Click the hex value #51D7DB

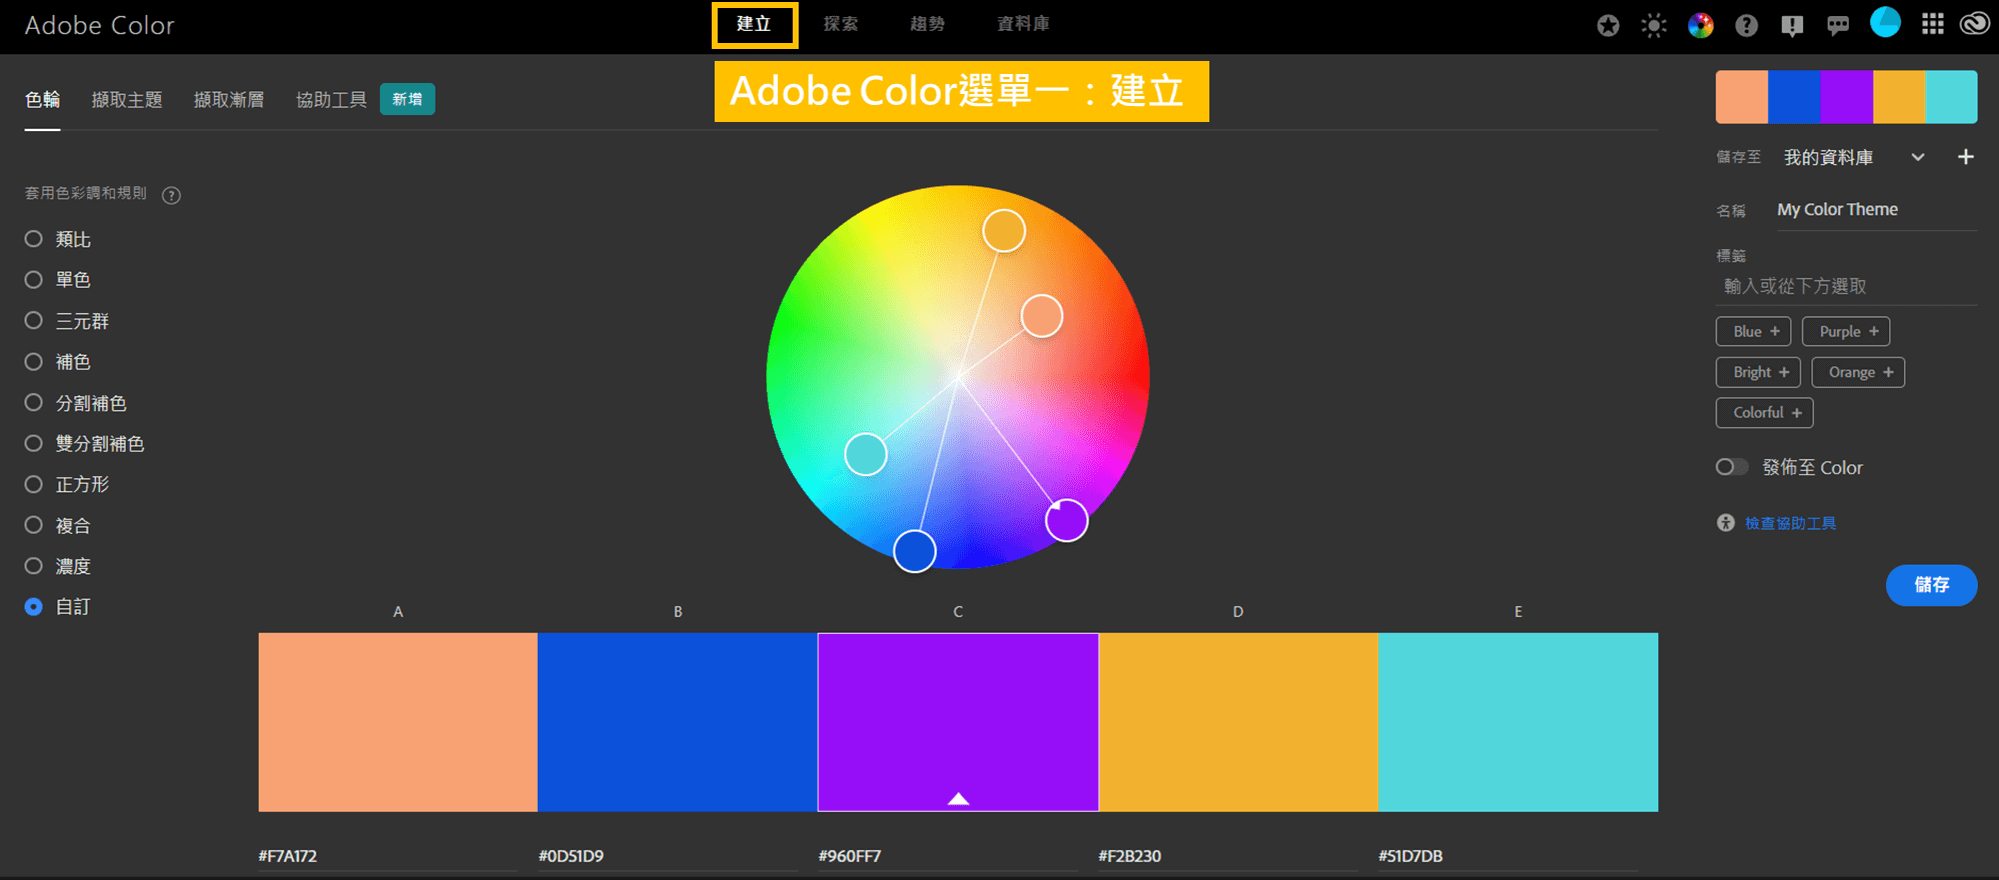pos(1410,856)
